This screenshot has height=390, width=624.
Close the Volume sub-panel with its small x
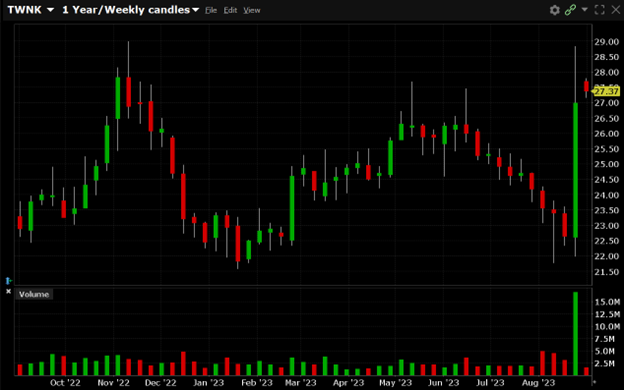click(8, 292)
